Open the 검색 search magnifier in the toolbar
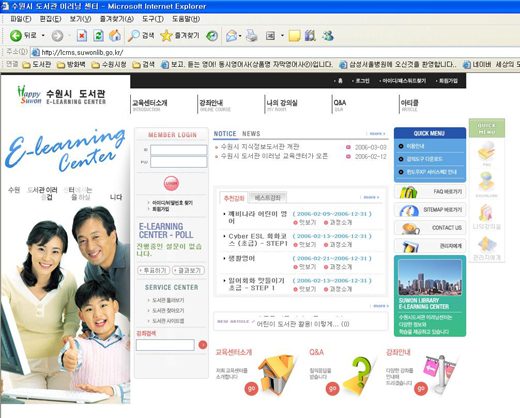 [x=141, y=35]
